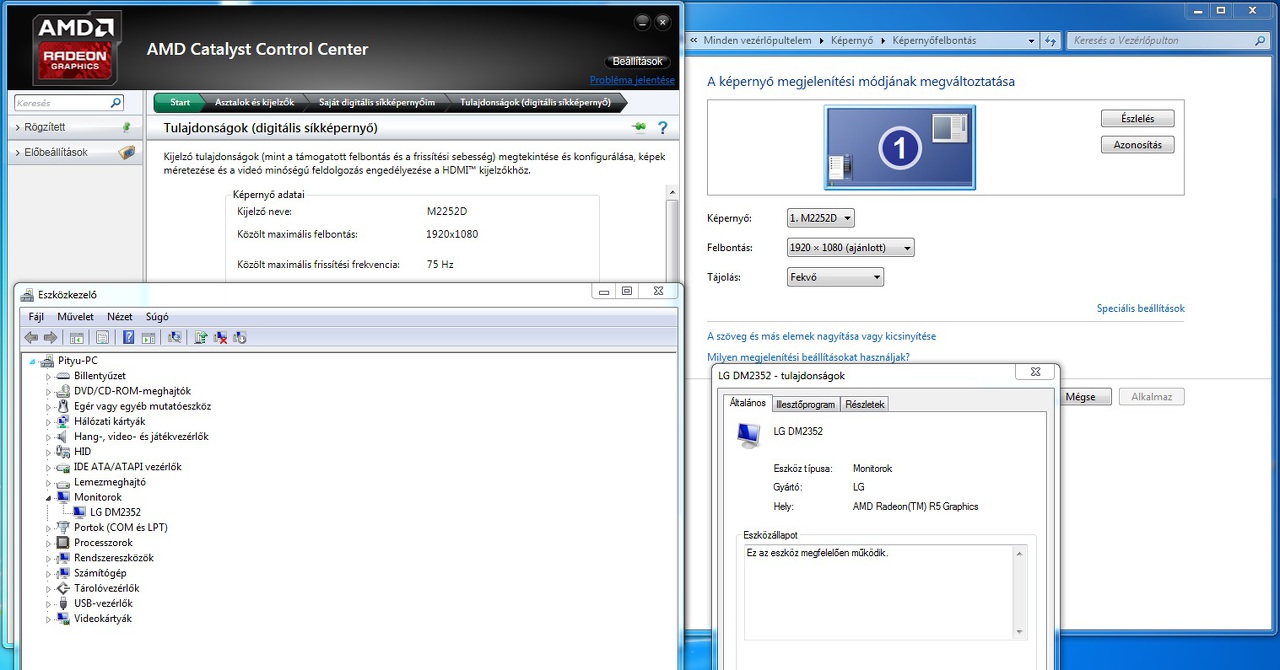
Task: Expand the DVD/CD-ROM-meghajtók category
Action: click(x=48, y=391)
